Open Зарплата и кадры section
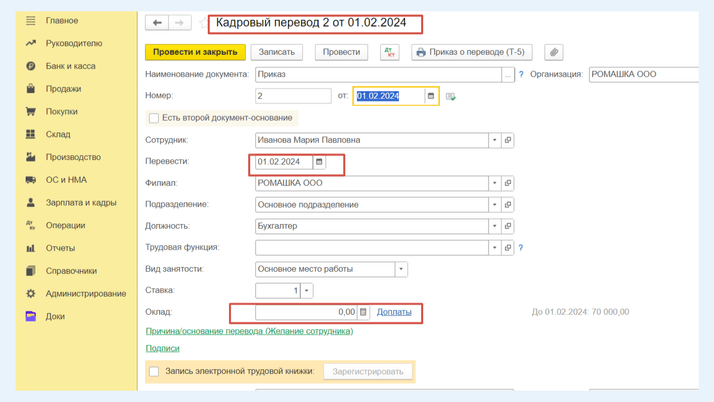The width and height of the screenshot is (714, 402). click(x=81, y=203)
